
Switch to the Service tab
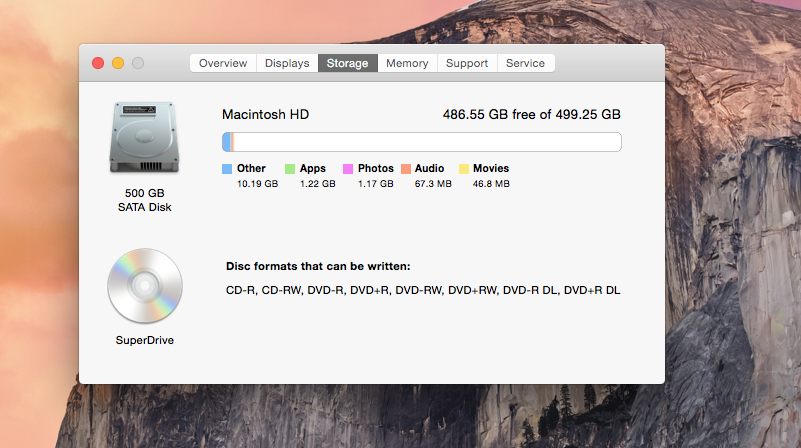tap(525, 63)
